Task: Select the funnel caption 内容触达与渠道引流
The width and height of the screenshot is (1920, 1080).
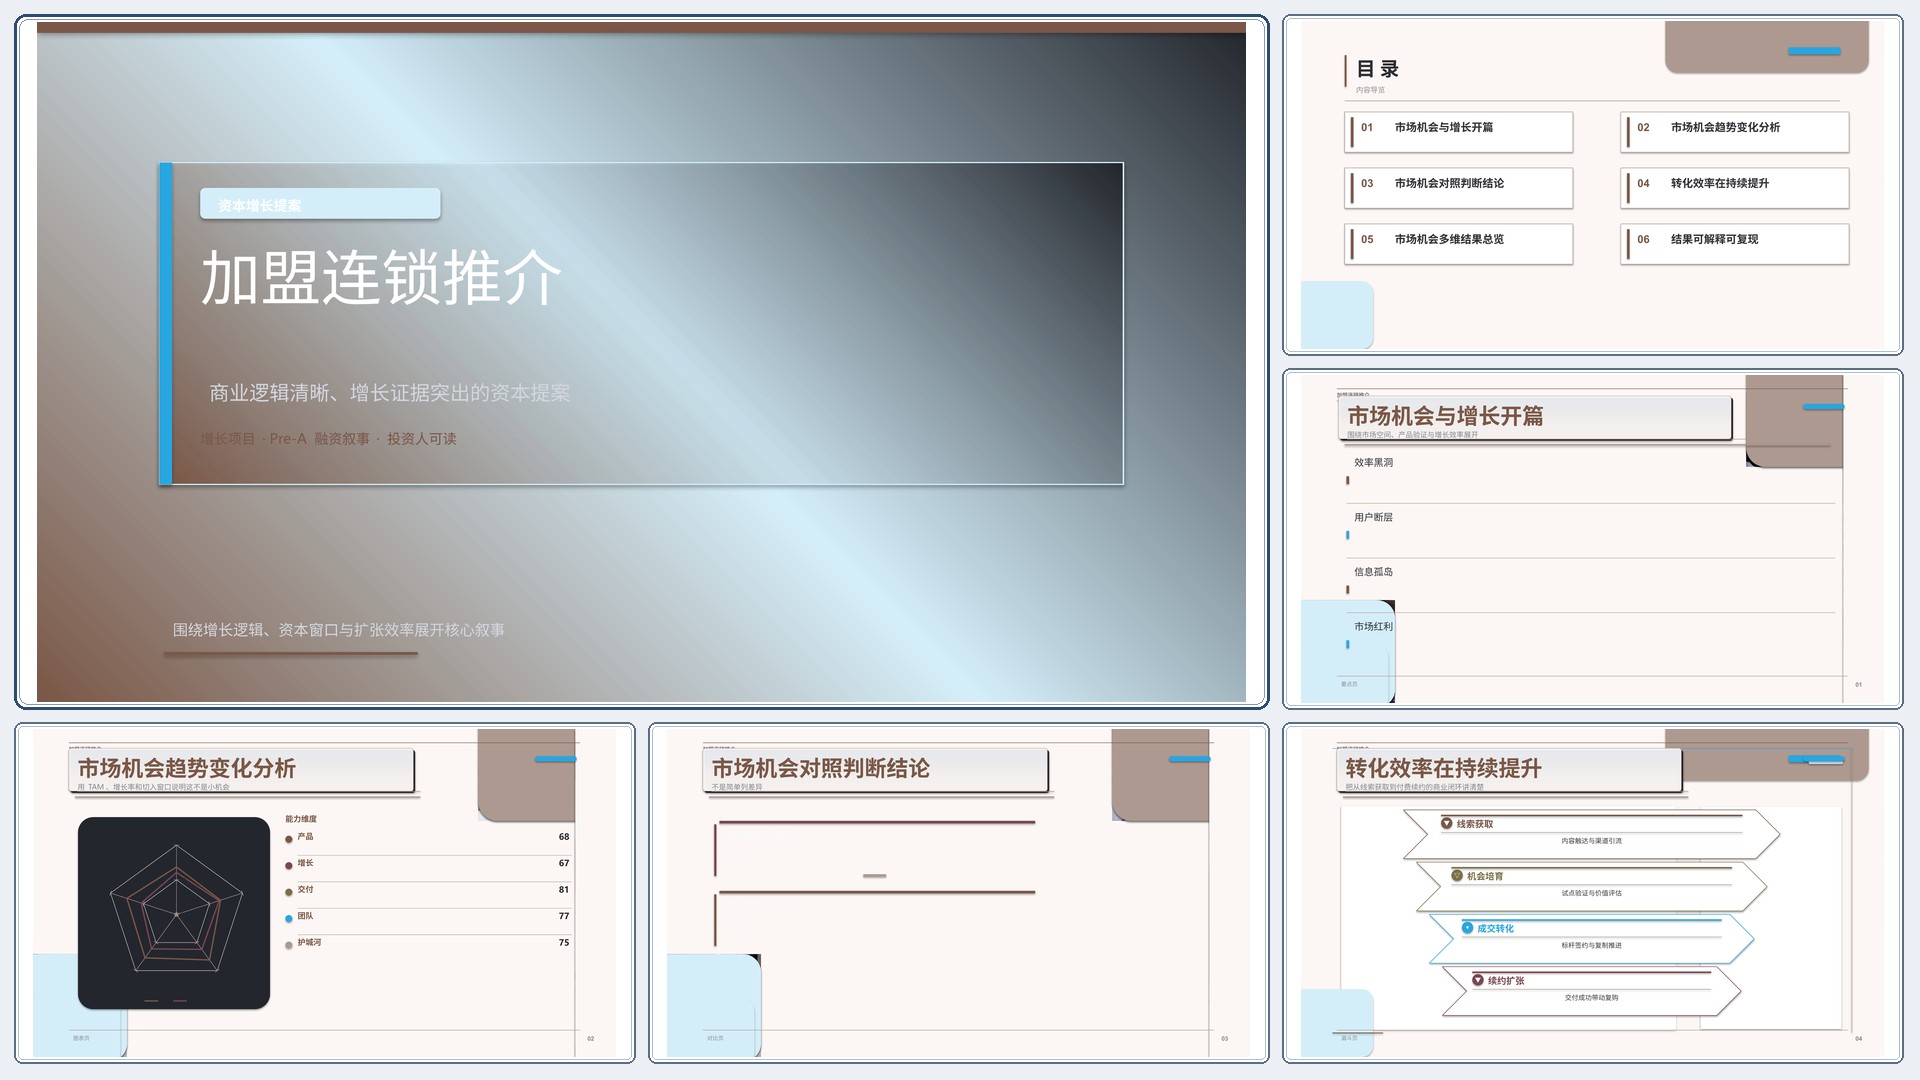Action: [x=1591, y=841]
